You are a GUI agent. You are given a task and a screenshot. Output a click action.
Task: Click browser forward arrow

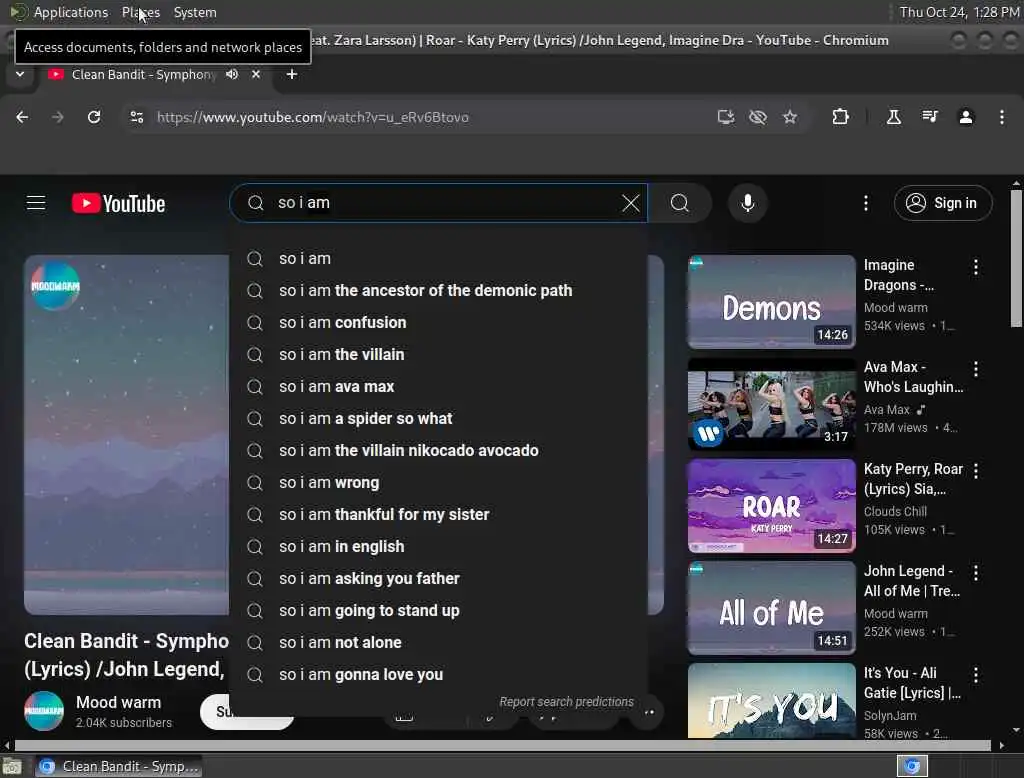[57, 117]
